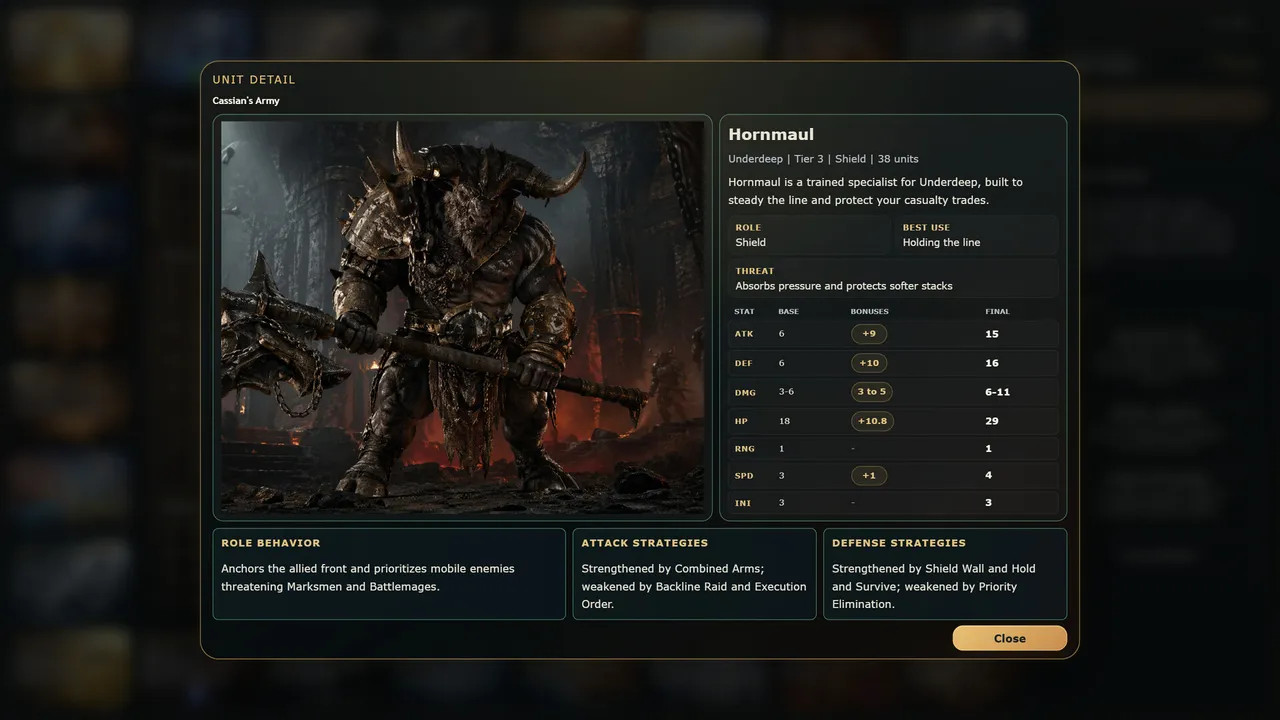Click the DMG final value 6-11
The height and width of the screenshot is (720, 1280).
(997, 392)
